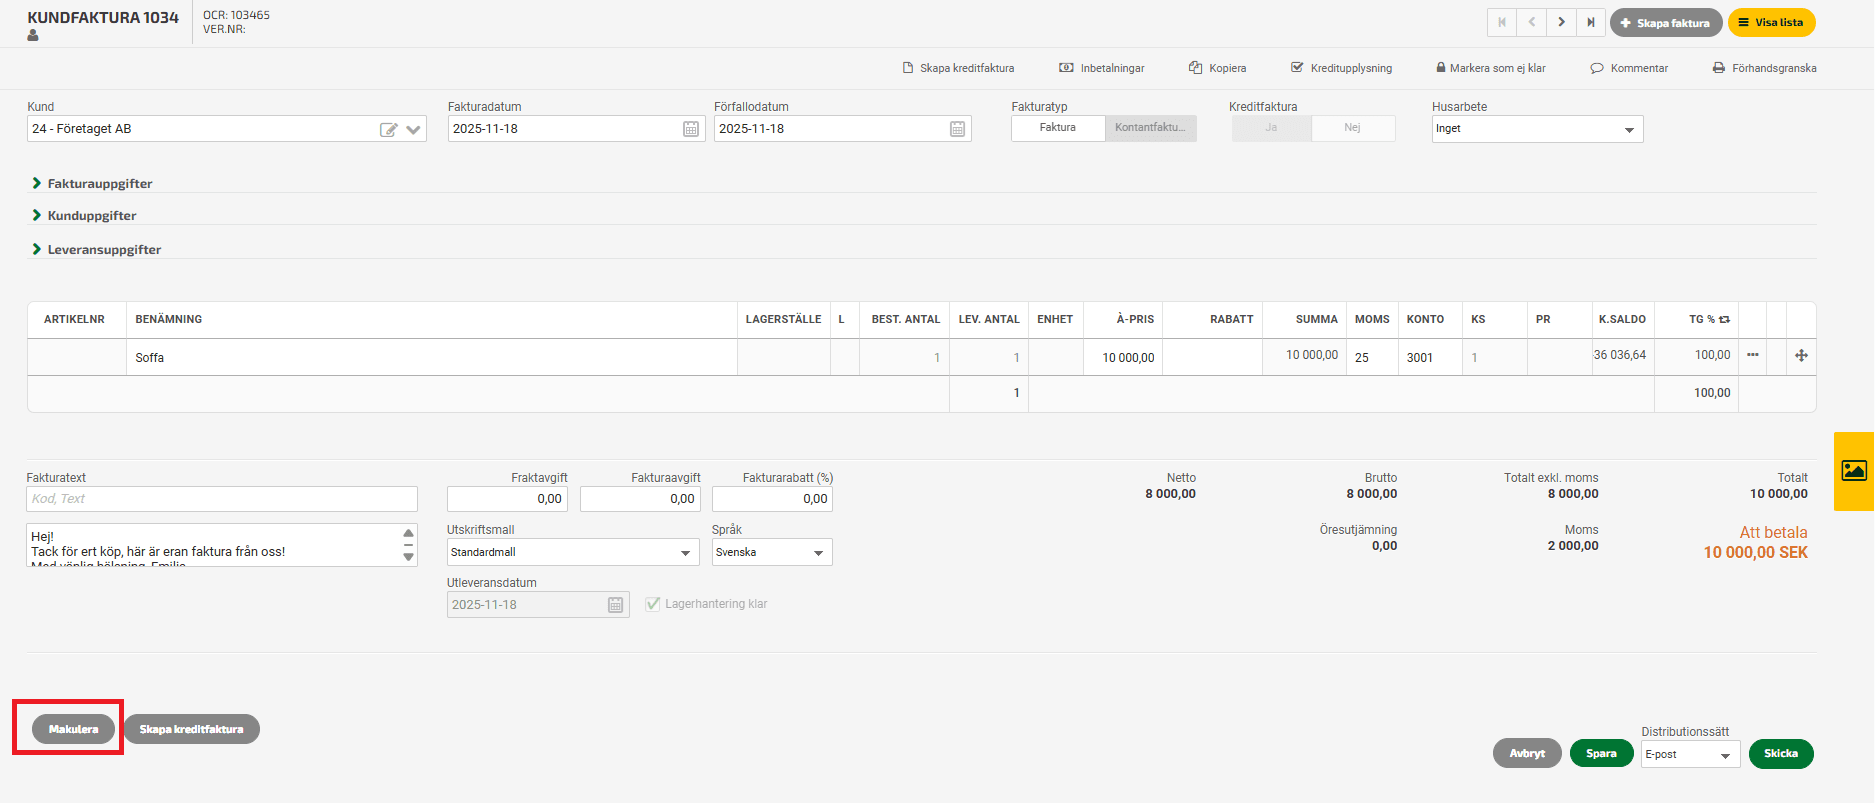Jump to the last invoice
The image size is (1875, 803).
pyautogui.click(x=1591, y=22)
